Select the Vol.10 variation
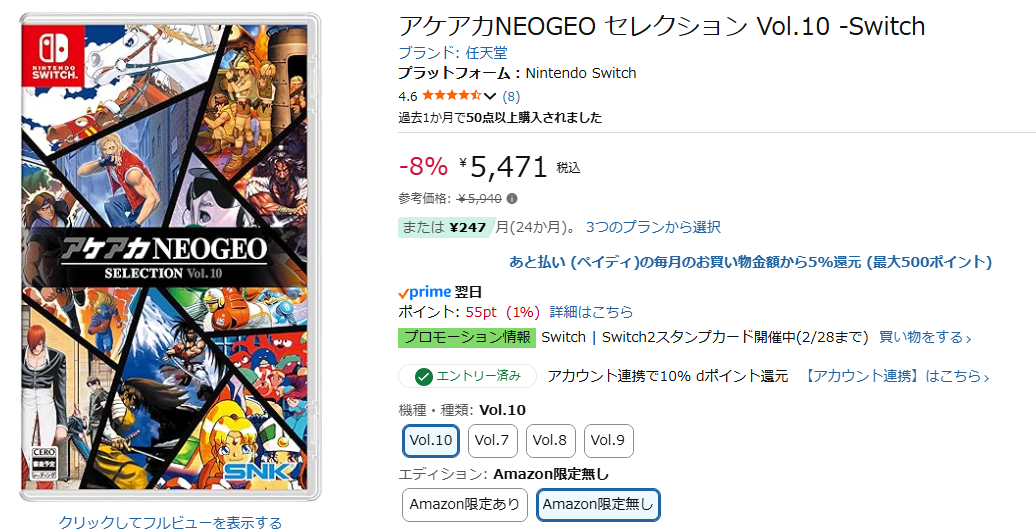The height and width of the screenshot is (532, 1036). tap(431, 440)
